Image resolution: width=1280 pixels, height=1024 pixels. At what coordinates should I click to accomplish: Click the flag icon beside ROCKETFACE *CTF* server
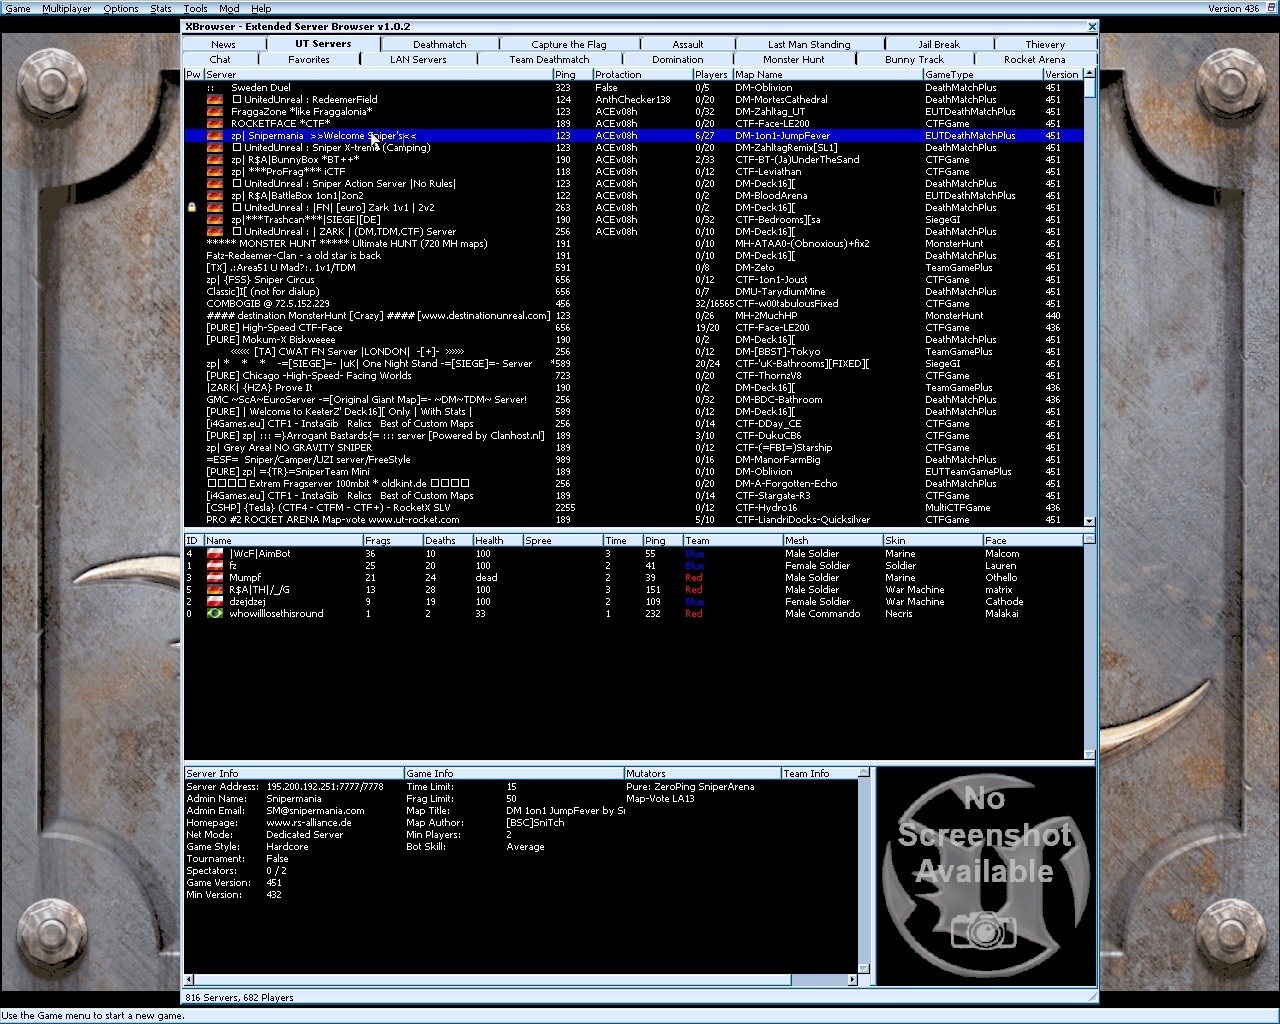[214, 124]
